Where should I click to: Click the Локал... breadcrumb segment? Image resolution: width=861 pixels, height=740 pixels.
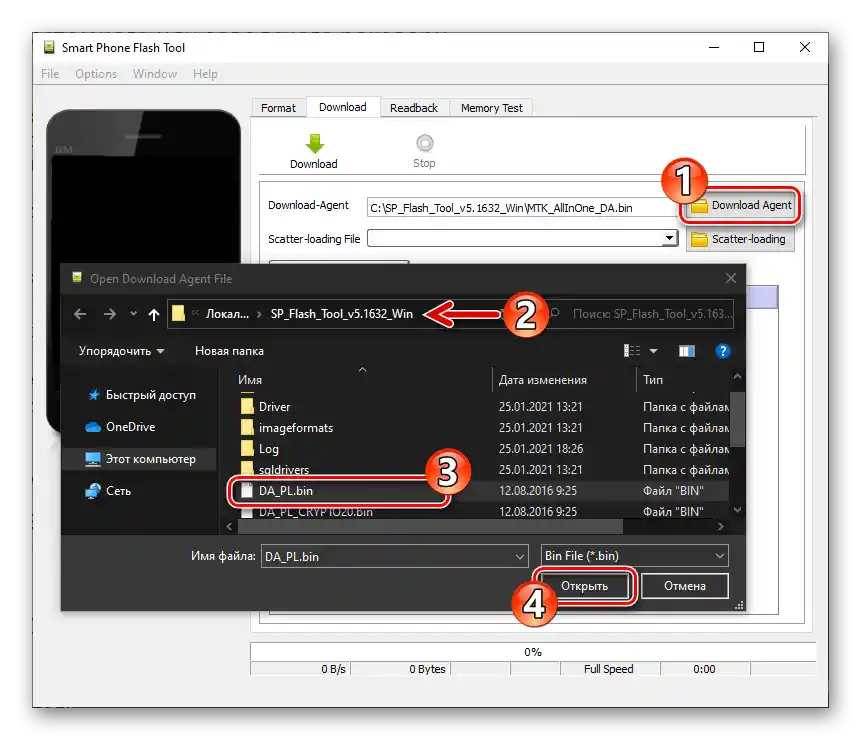(227, 314)
